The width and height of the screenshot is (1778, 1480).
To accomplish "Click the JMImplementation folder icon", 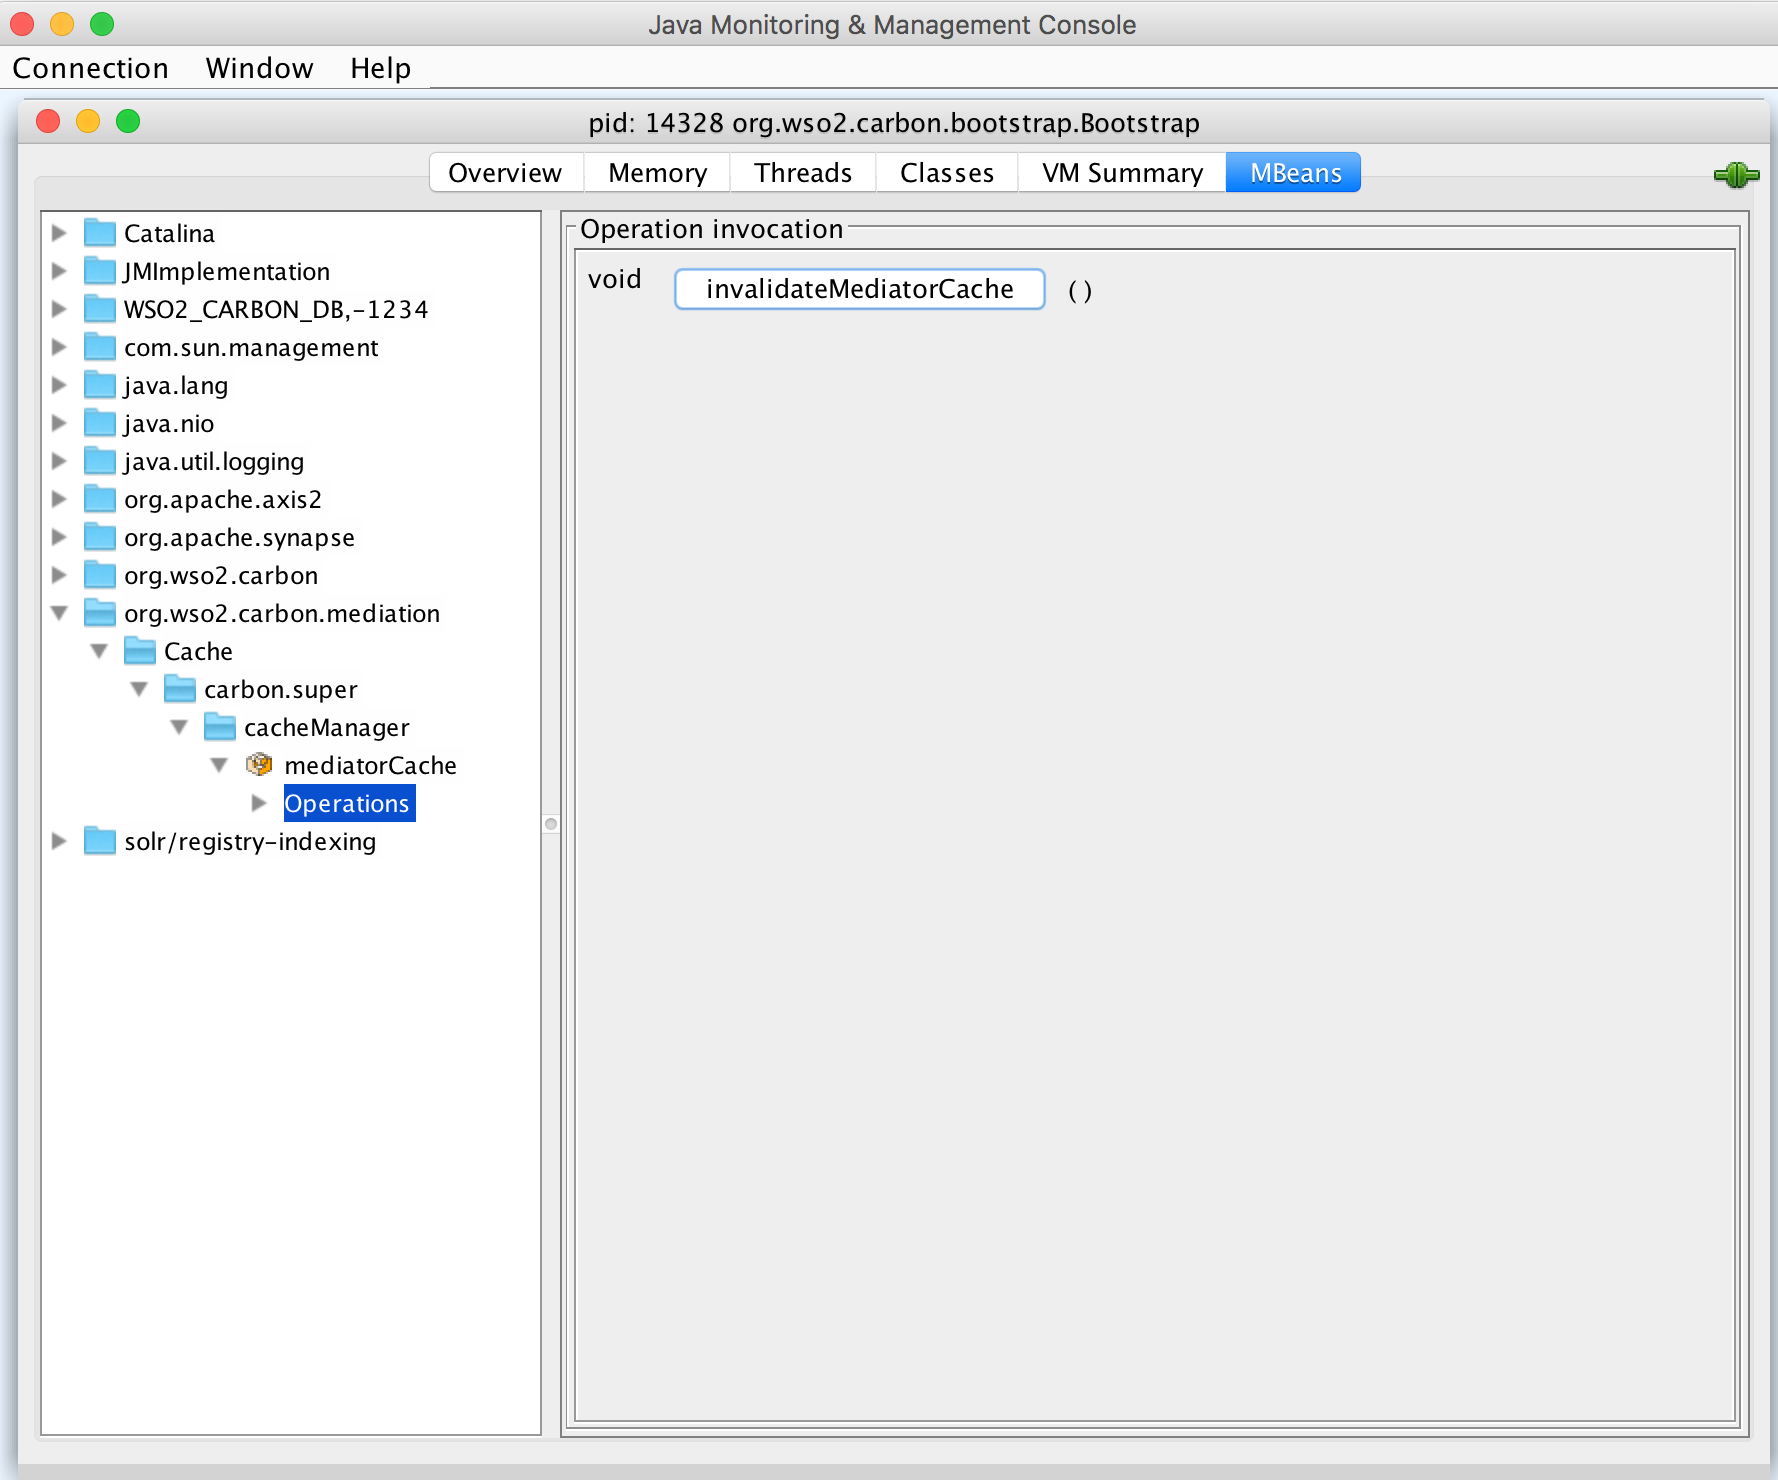I will (100, 270).
